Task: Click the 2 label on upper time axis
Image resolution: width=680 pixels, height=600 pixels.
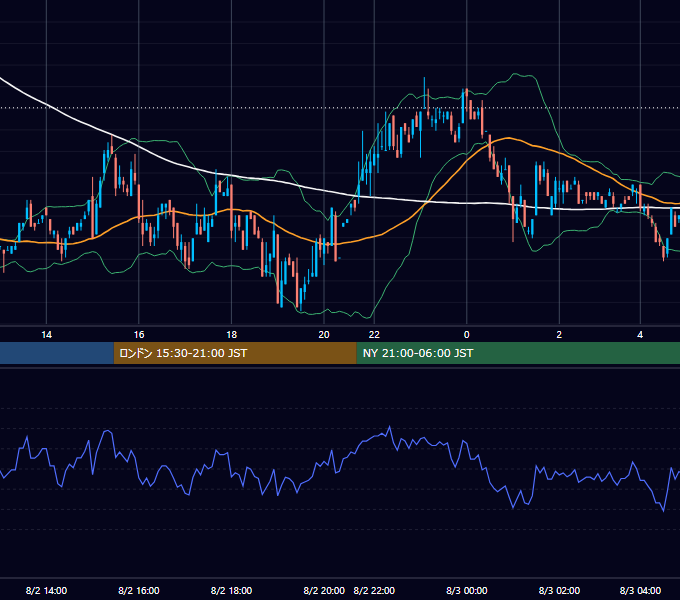Action: coord(559,335)
